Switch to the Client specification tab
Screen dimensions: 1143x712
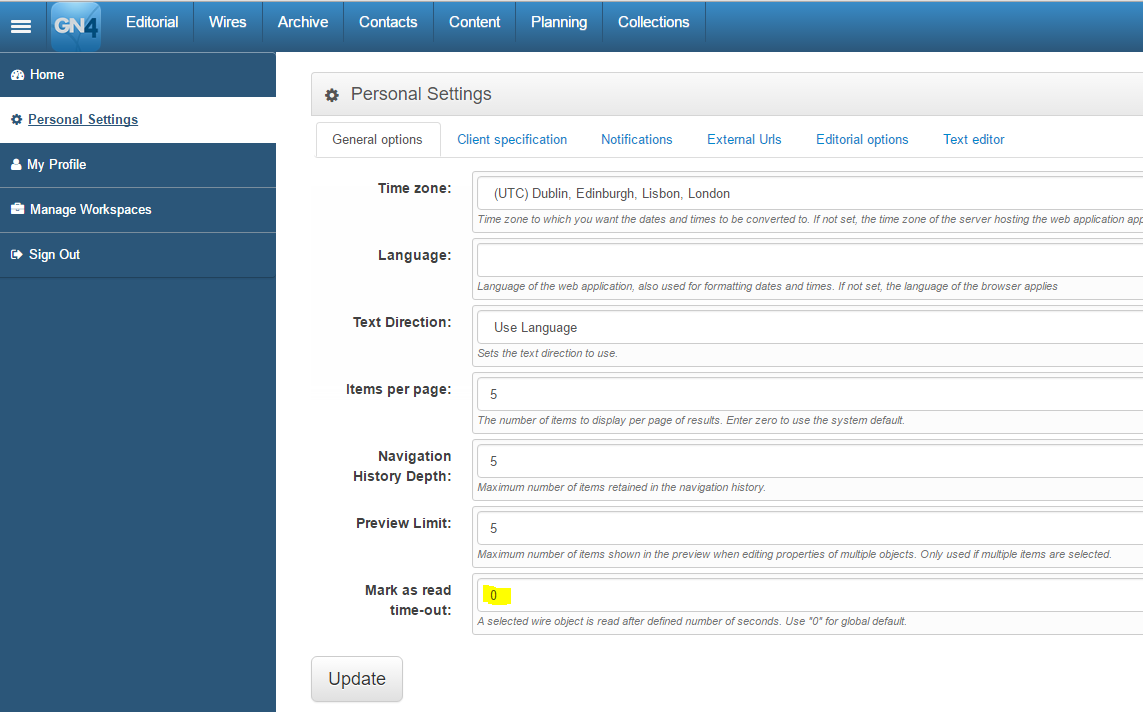coord(512,139)
